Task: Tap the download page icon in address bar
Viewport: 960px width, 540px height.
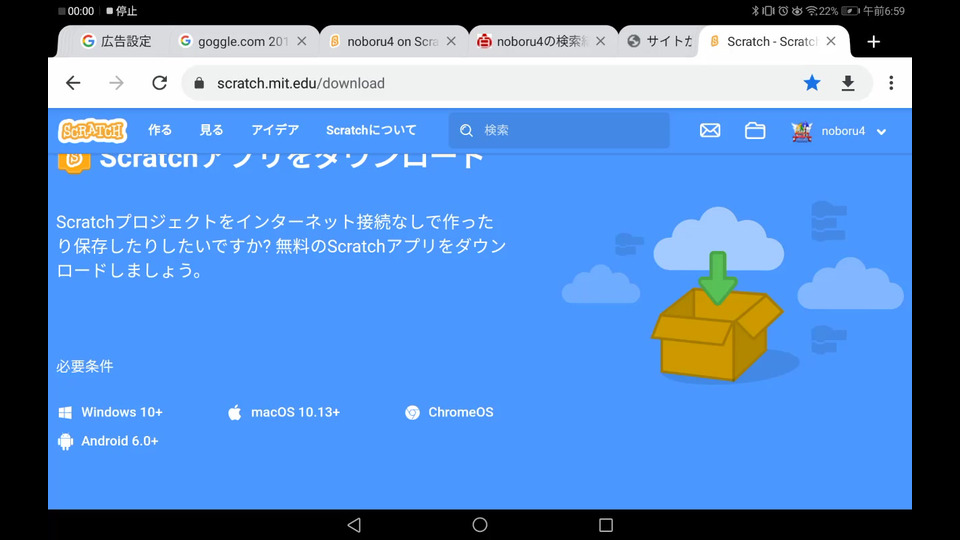Action: (848, 83)
